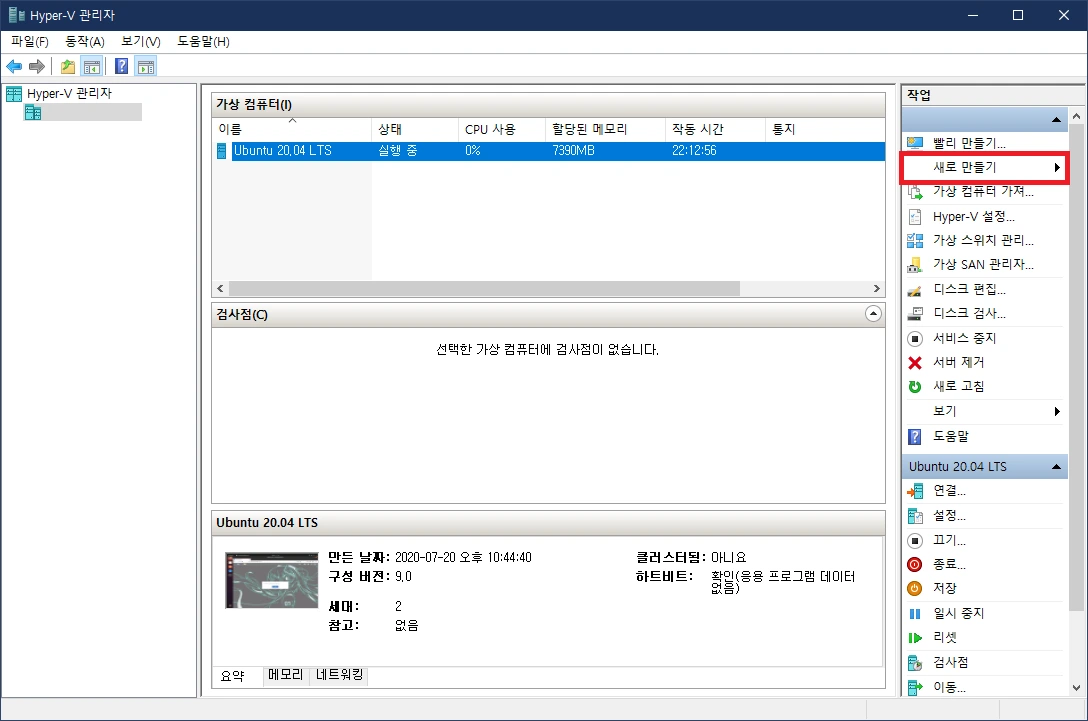Select the Hyper-V 관리자 tree root

click(69, 93)
